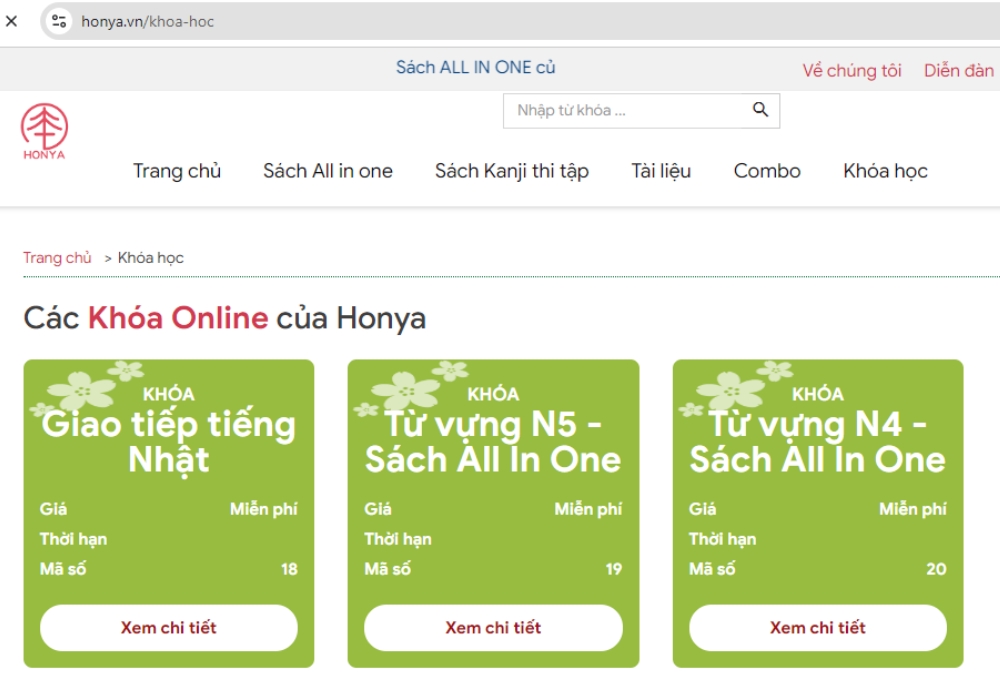The width and height of the screenshot is (1000, 700).
Task: Click Miễn phí price on N5 card
Action: pyautogui.click(x=588, y=509)
